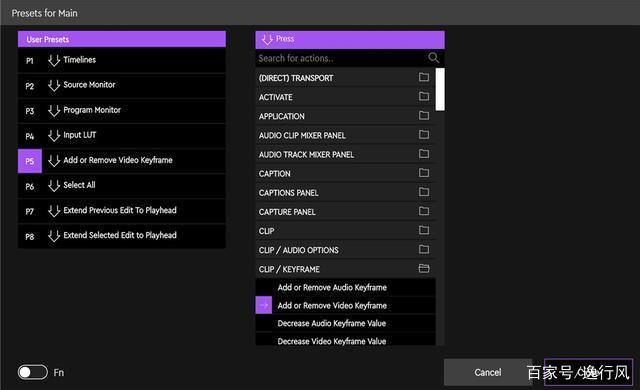Click the press arrow icon beside Input LUT

coord(54,135)
